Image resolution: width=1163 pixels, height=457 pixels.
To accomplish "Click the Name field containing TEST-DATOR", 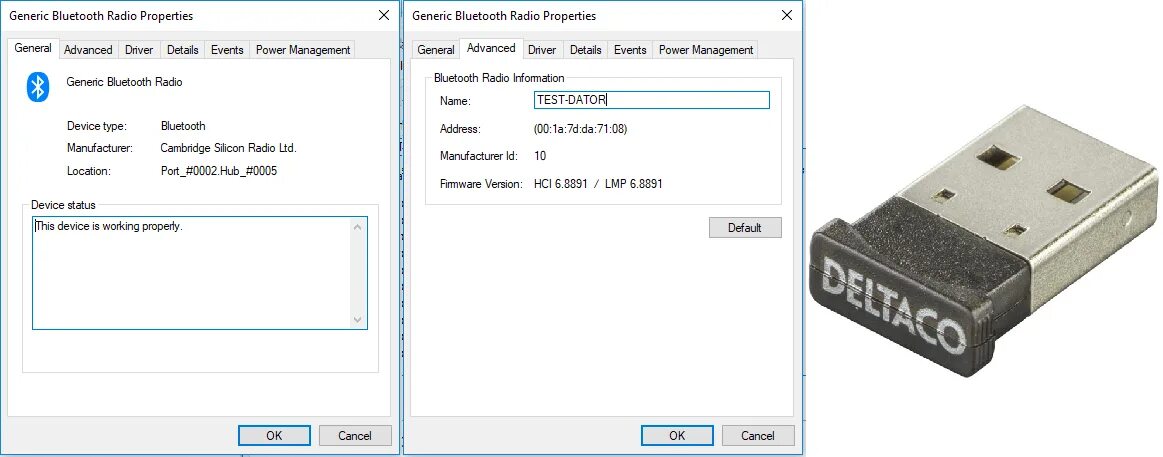I will point(651,100).
